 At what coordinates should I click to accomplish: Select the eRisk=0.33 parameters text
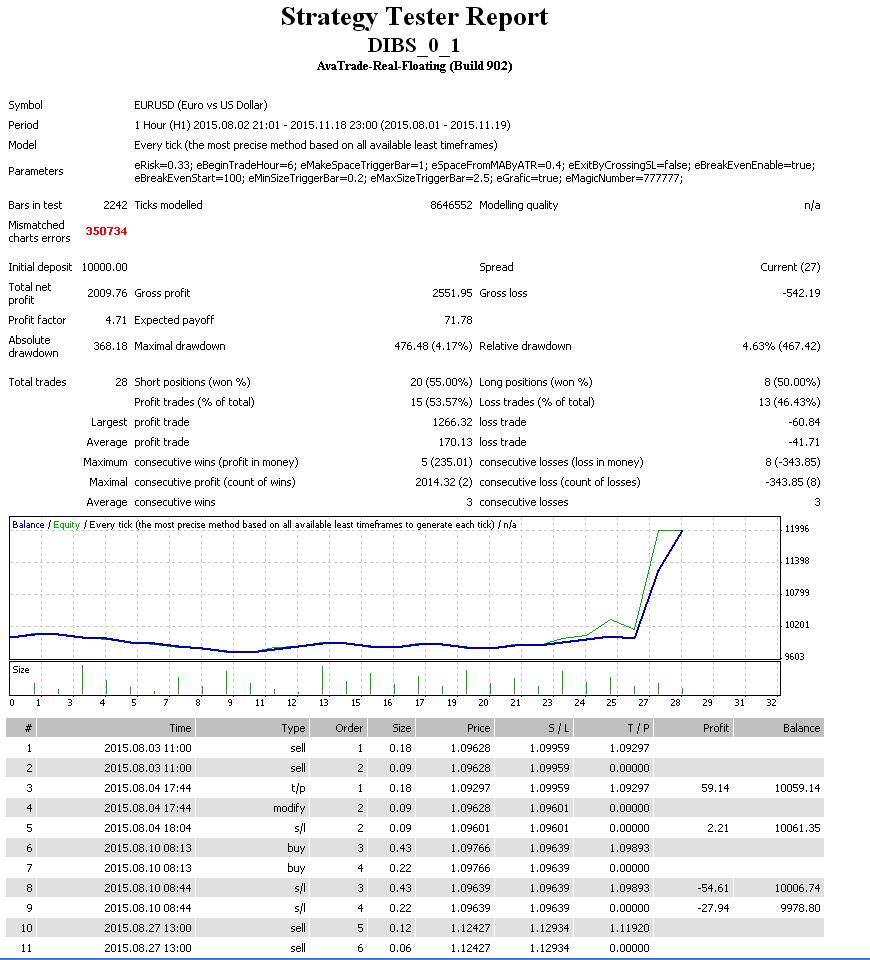474,172
